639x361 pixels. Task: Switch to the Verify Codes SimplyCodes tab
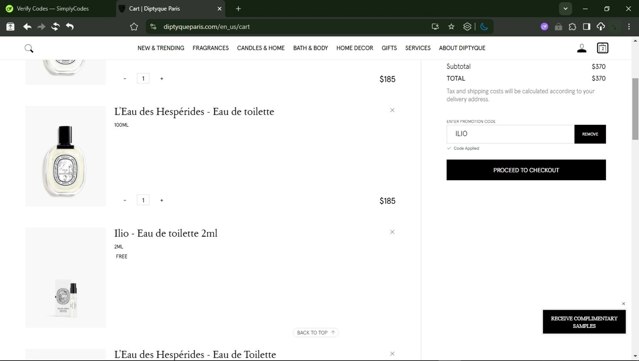coord(53,9)
